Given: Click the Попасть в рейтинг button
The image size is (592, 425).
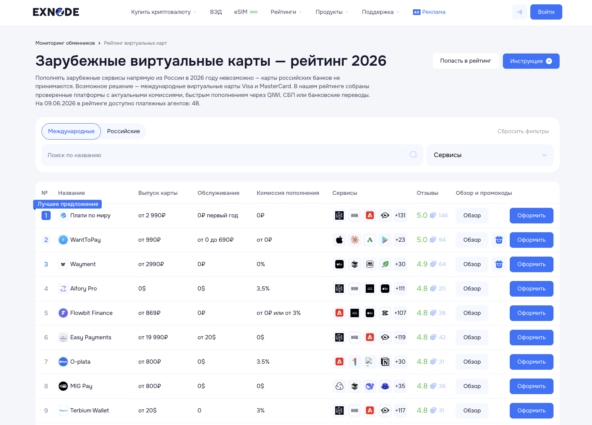Looking at the screenshot, I should (x=465, y=61).
